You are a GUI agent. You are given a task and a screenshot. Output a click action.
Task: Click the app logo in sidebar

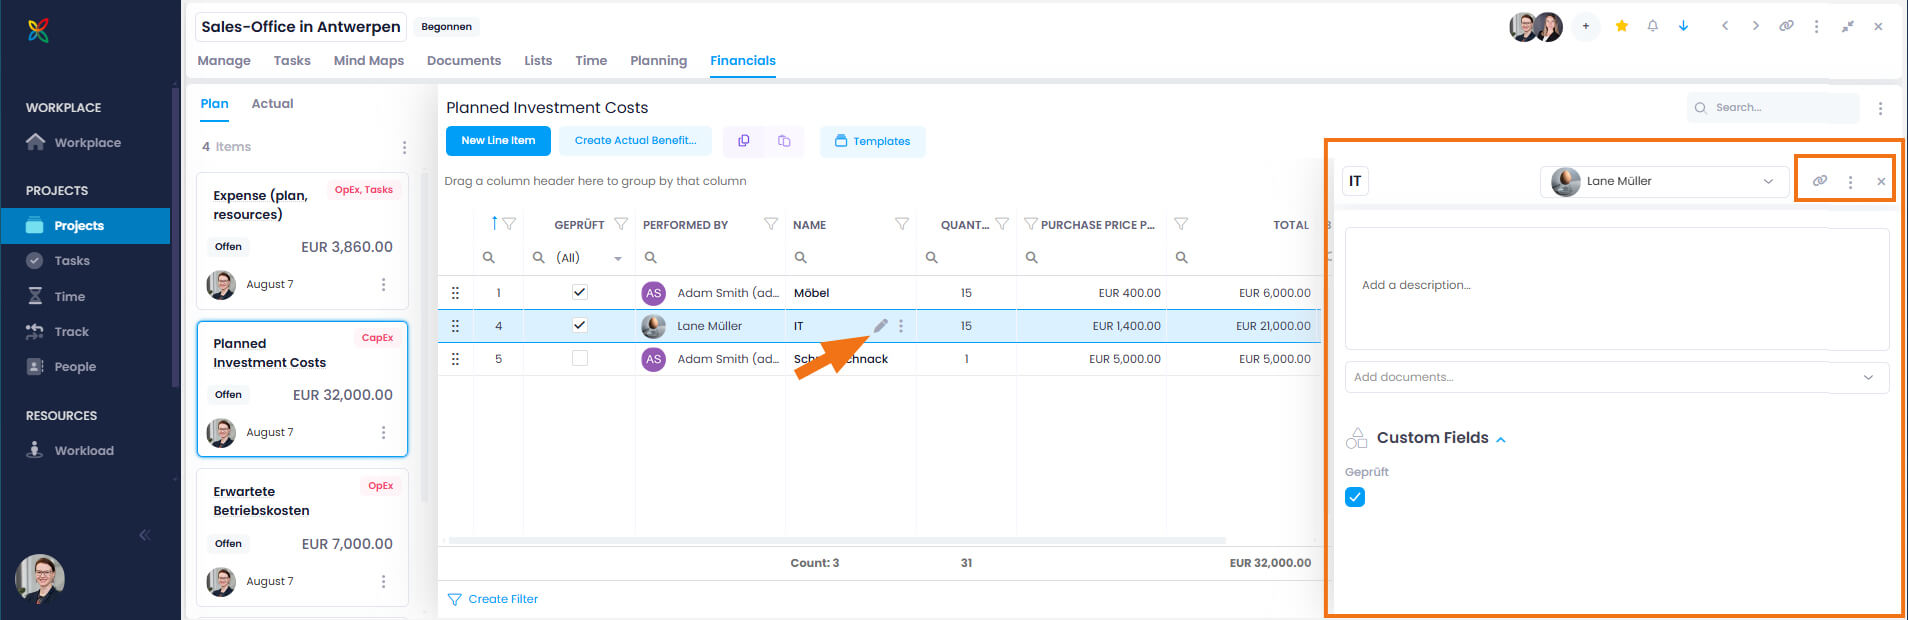38,30
